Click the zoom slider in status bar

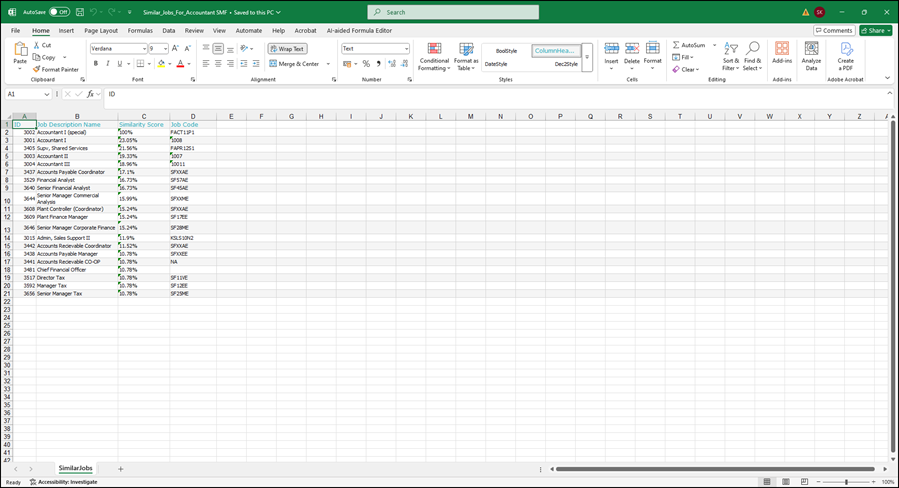[847, 482]
